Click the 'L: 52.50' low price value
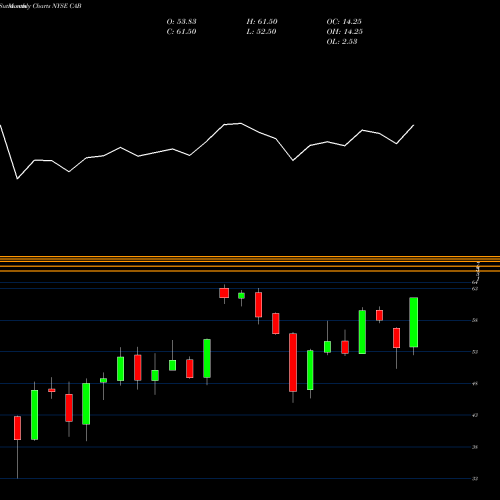500x500 pixels. tap(261, 32)
